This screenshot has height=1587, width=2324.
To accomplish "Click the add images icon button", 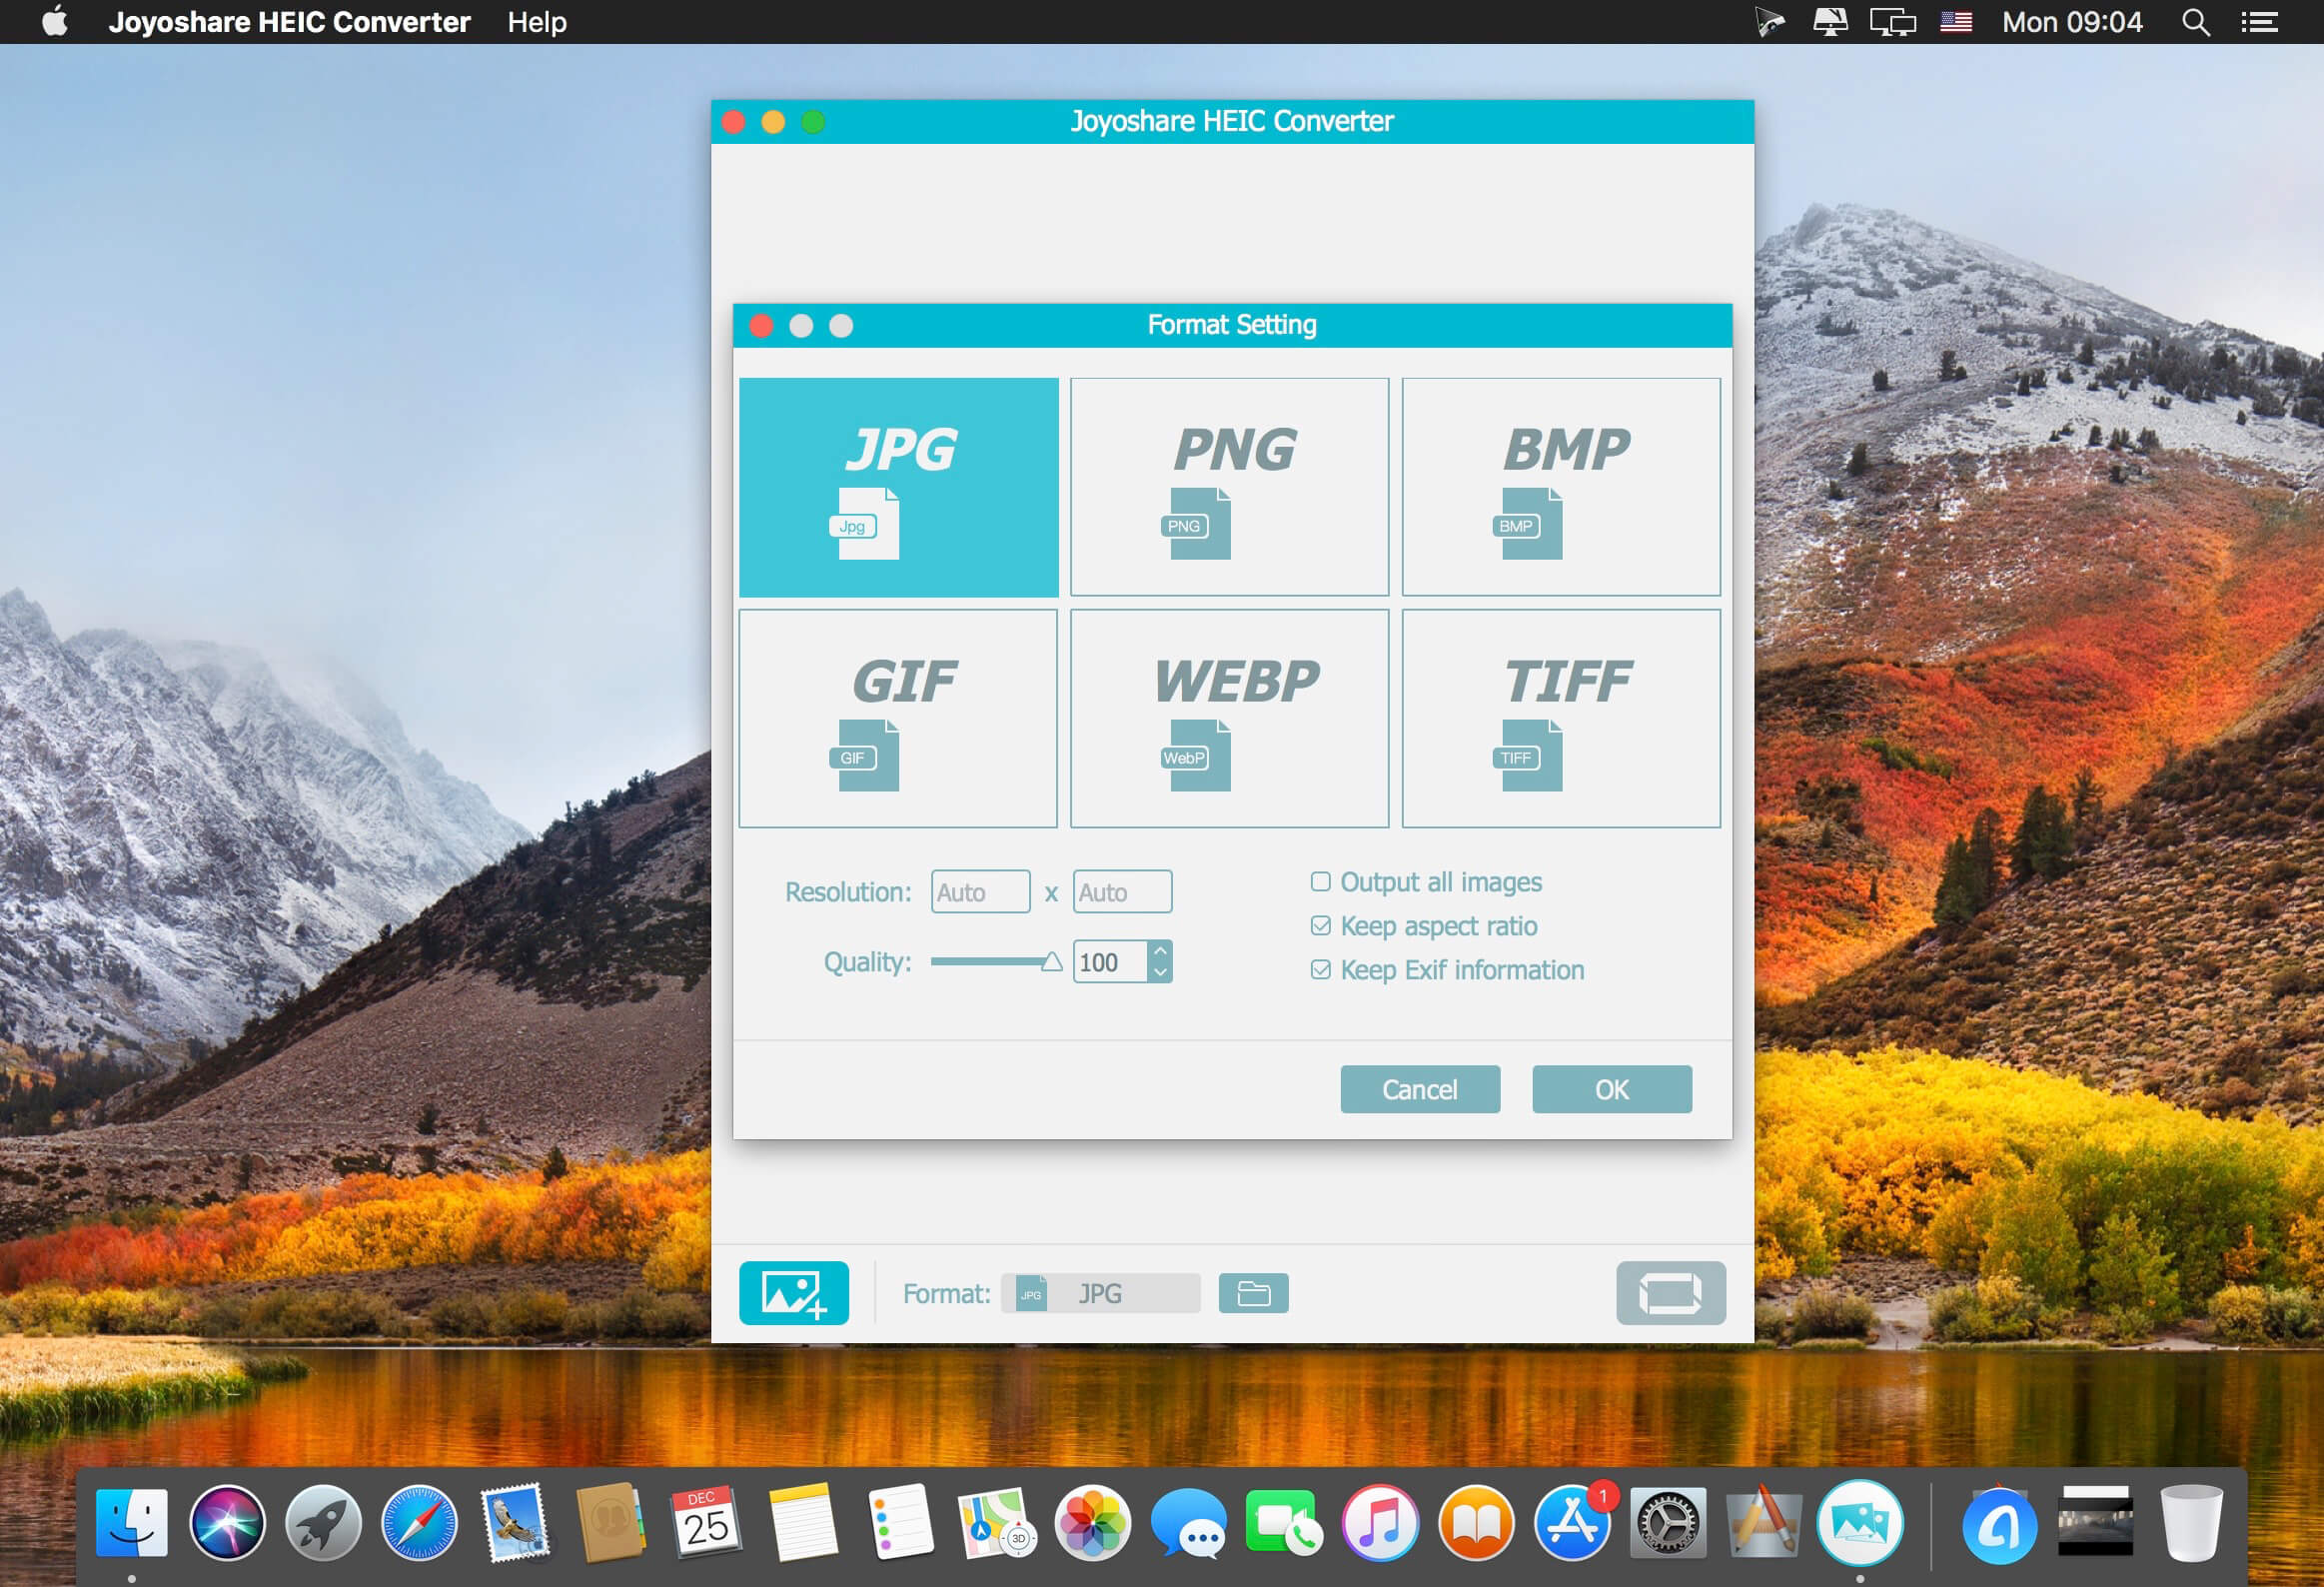I will tap(794, 1293).
